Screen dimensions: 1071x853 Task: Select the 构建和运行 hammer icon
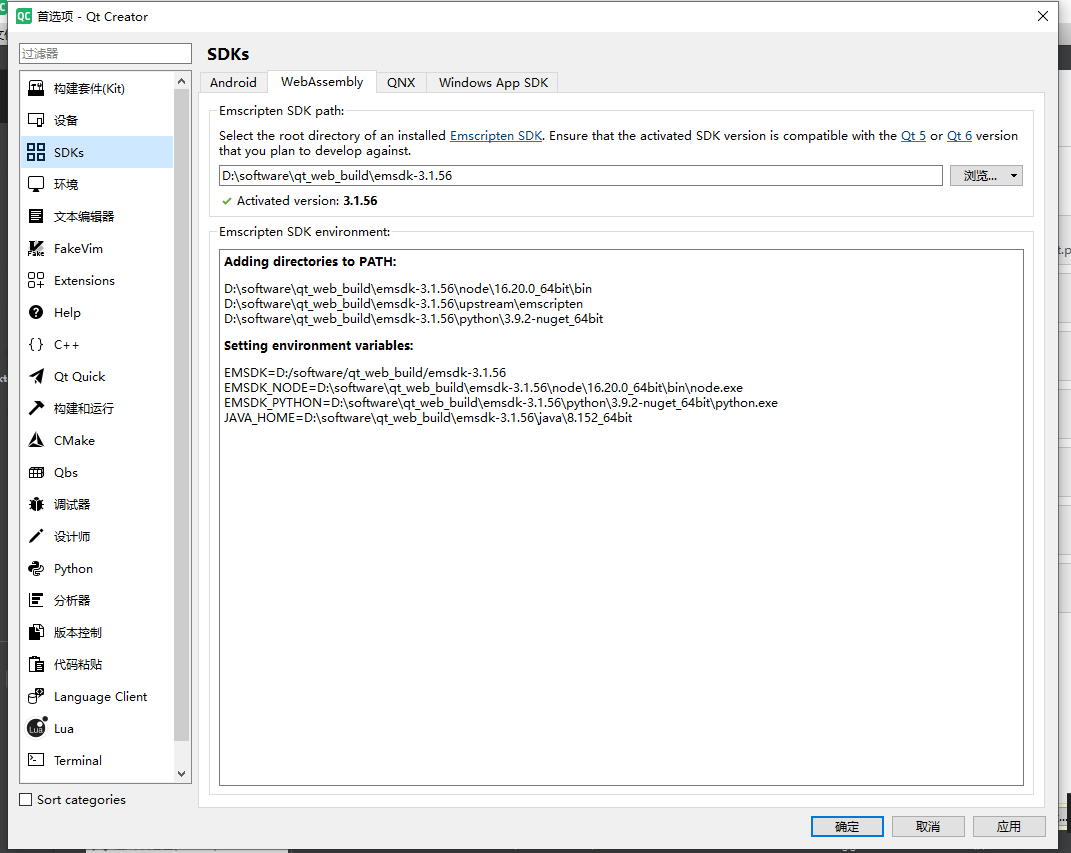point(36,408)
